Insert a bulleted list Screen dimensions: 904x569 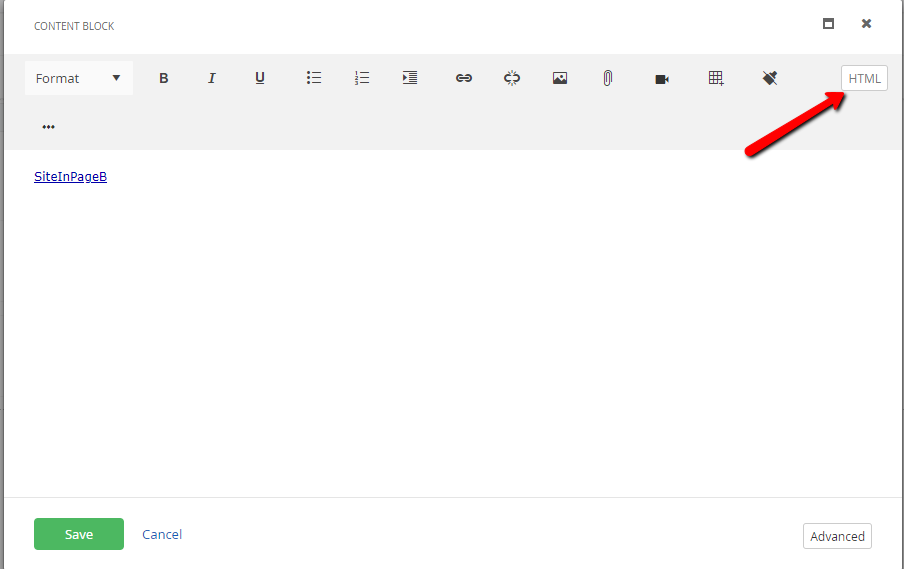(314, 78)
